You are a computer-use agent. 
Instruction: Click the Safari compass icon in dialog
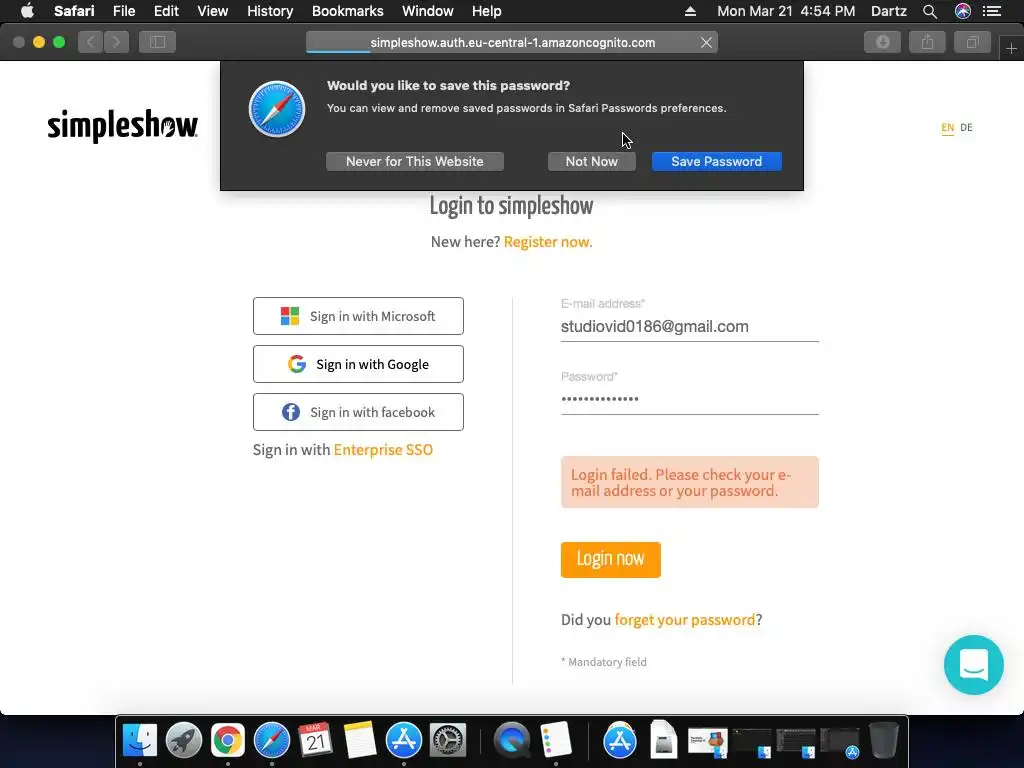coord(277,109)
